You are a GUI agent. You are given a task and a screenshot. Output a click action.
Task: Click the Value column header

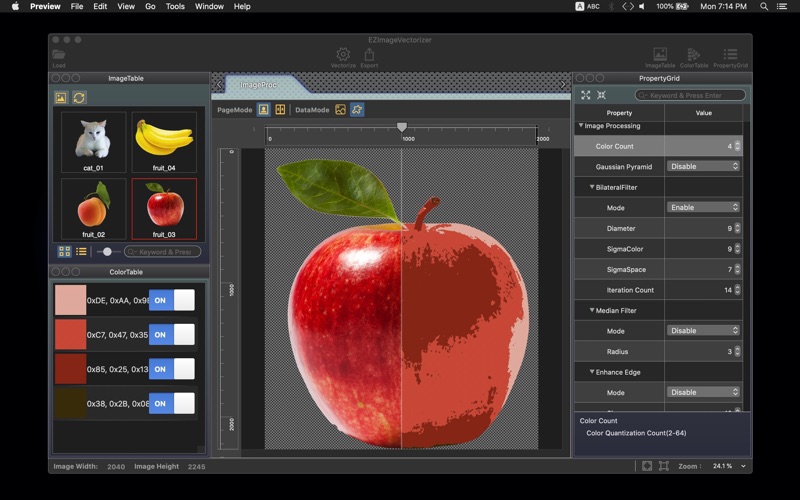tap(704, 113)
